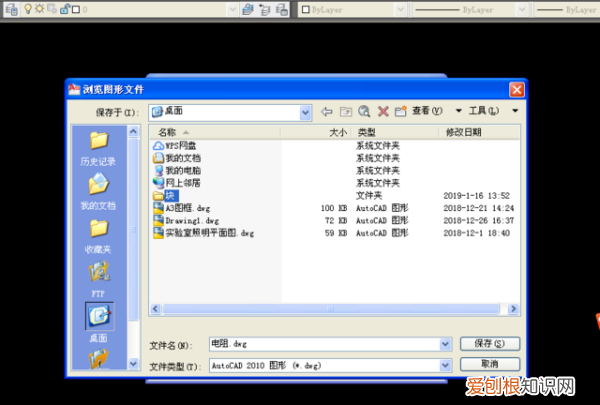Sort files by 名称 column header

click(x=214, y=132)
